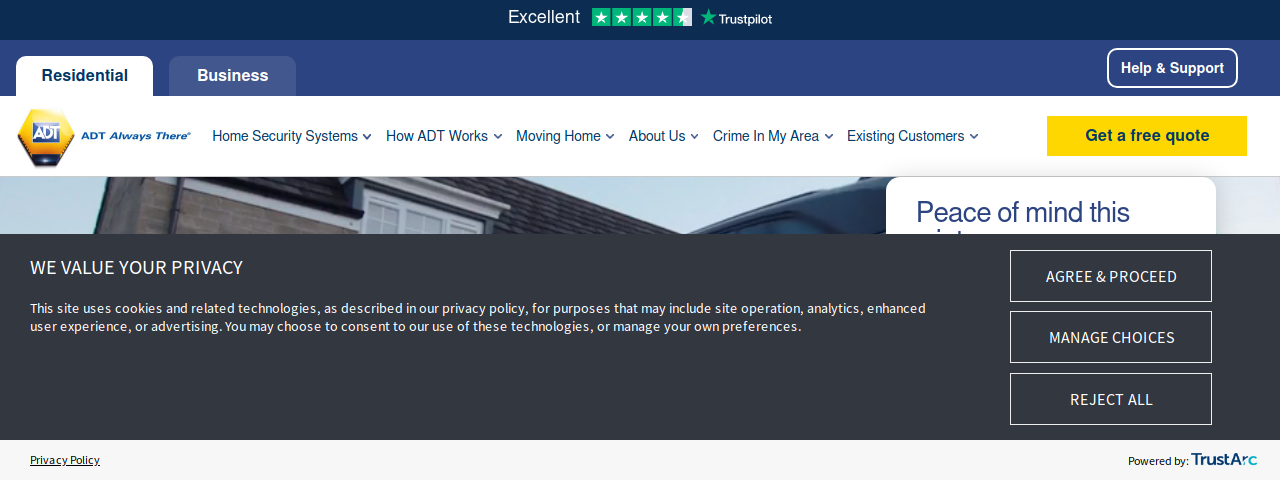
Task: Click the Powered by label
Action: 1158,461
